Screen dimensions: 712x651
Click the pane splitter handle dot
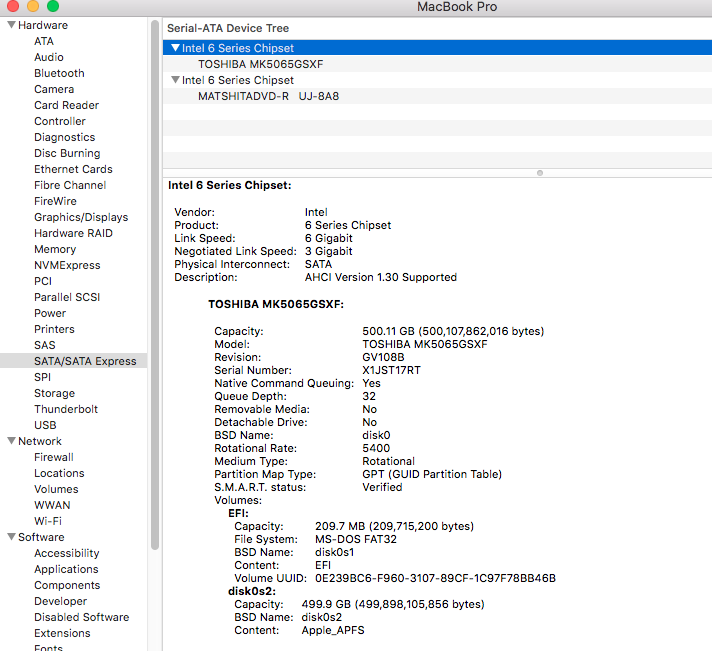tap(539, 173)
